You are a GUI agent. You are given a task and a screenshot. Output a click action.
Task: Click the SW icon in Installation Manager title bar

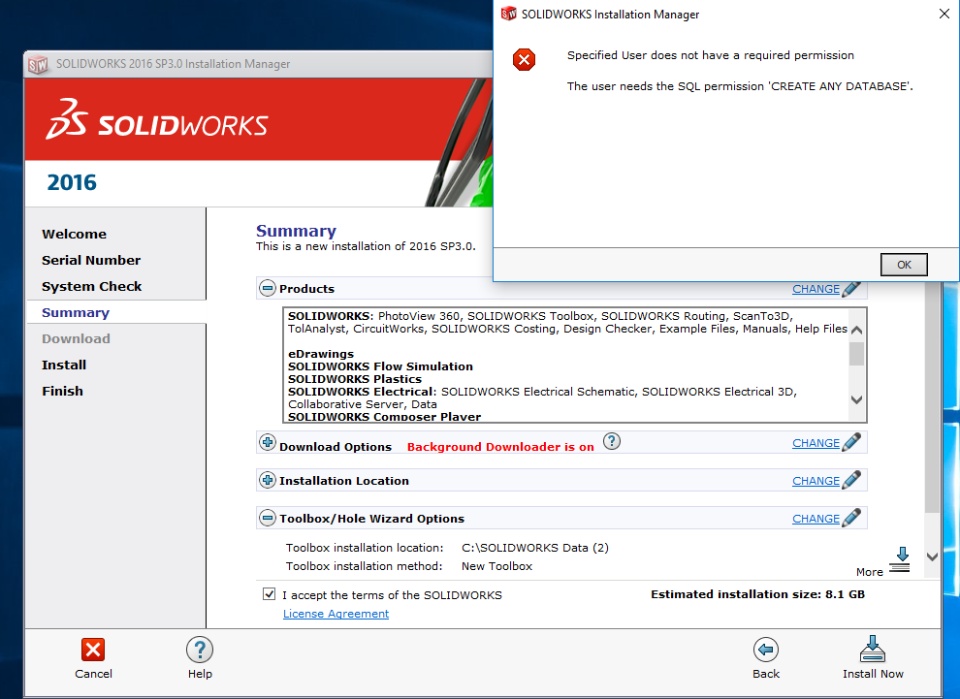[38, 64]
